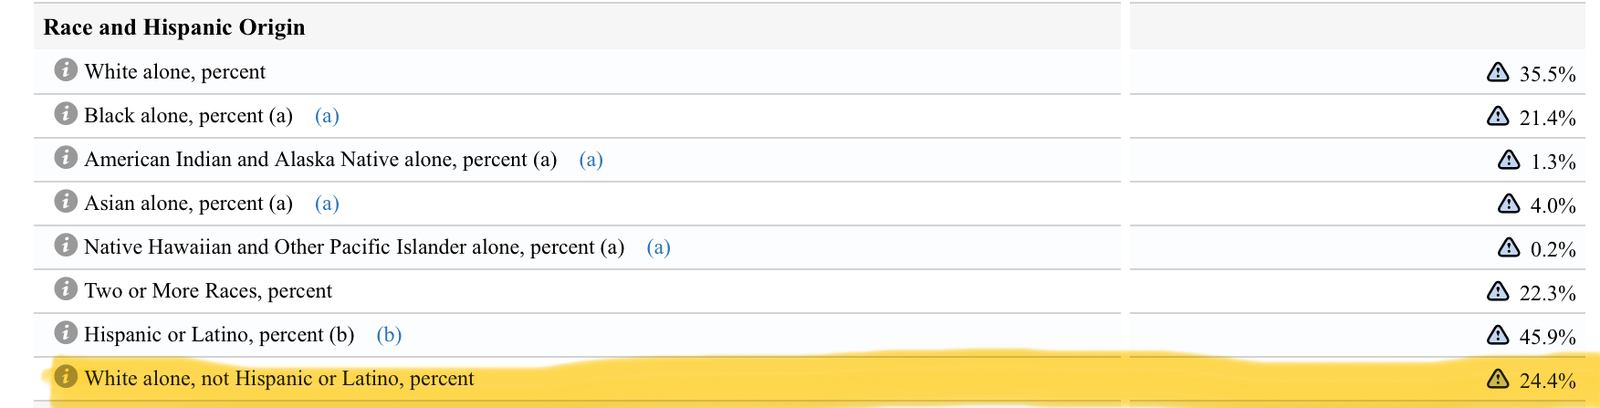This screenshot has width=1600, height=408.
Task: Click warning icon next to 0.2%
Action: pyautogui.click(x=1509, y=247)
